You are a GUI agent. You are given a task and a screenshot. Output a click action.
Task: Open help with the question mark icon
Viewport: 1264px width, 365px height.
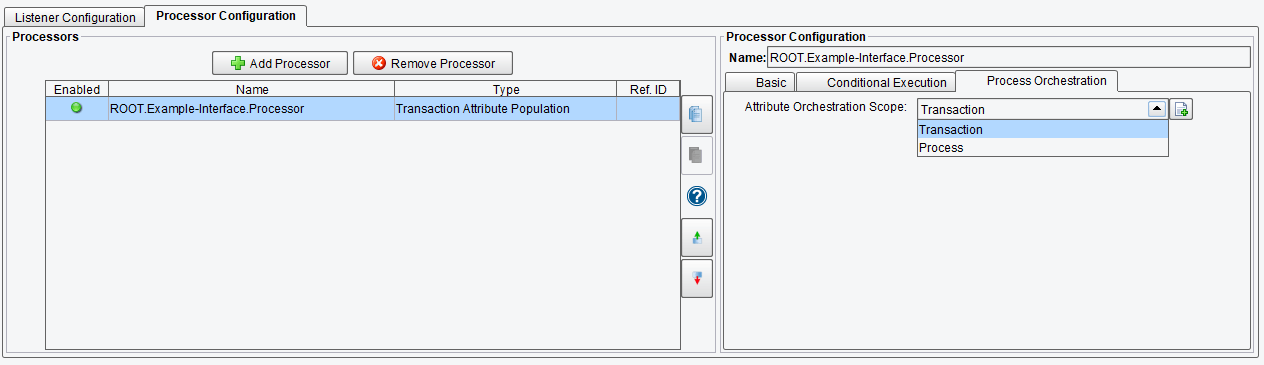coord(697,196)
